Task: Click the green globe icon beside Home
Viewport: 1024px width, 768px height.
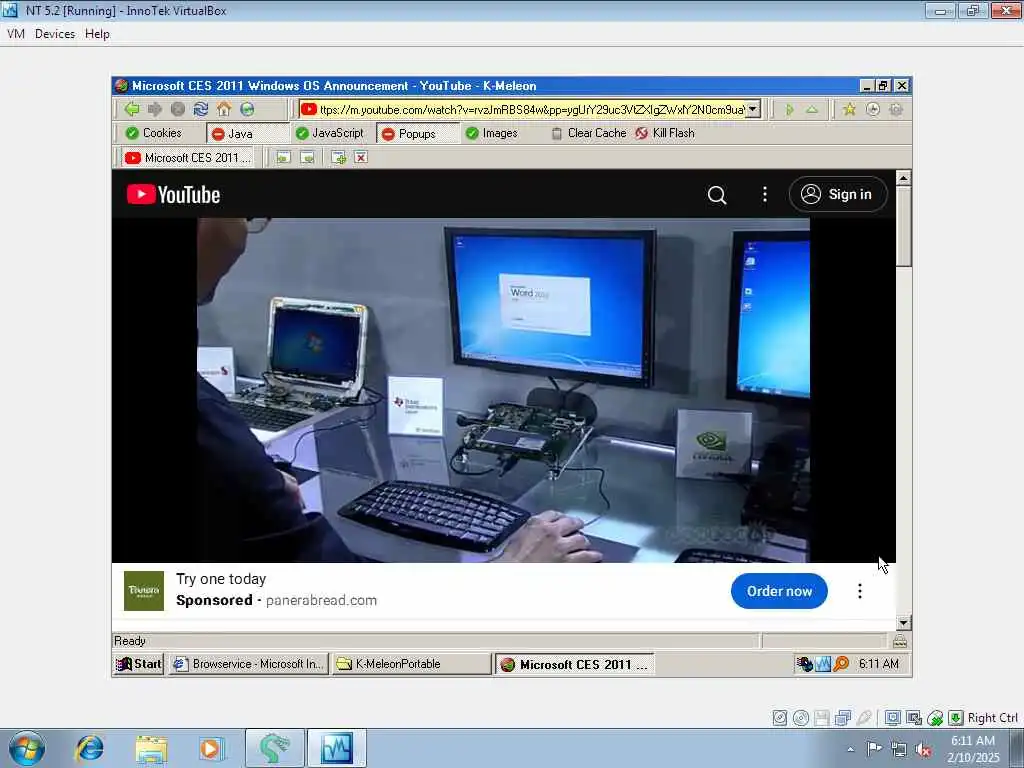Action: click(x=247, y=109)
